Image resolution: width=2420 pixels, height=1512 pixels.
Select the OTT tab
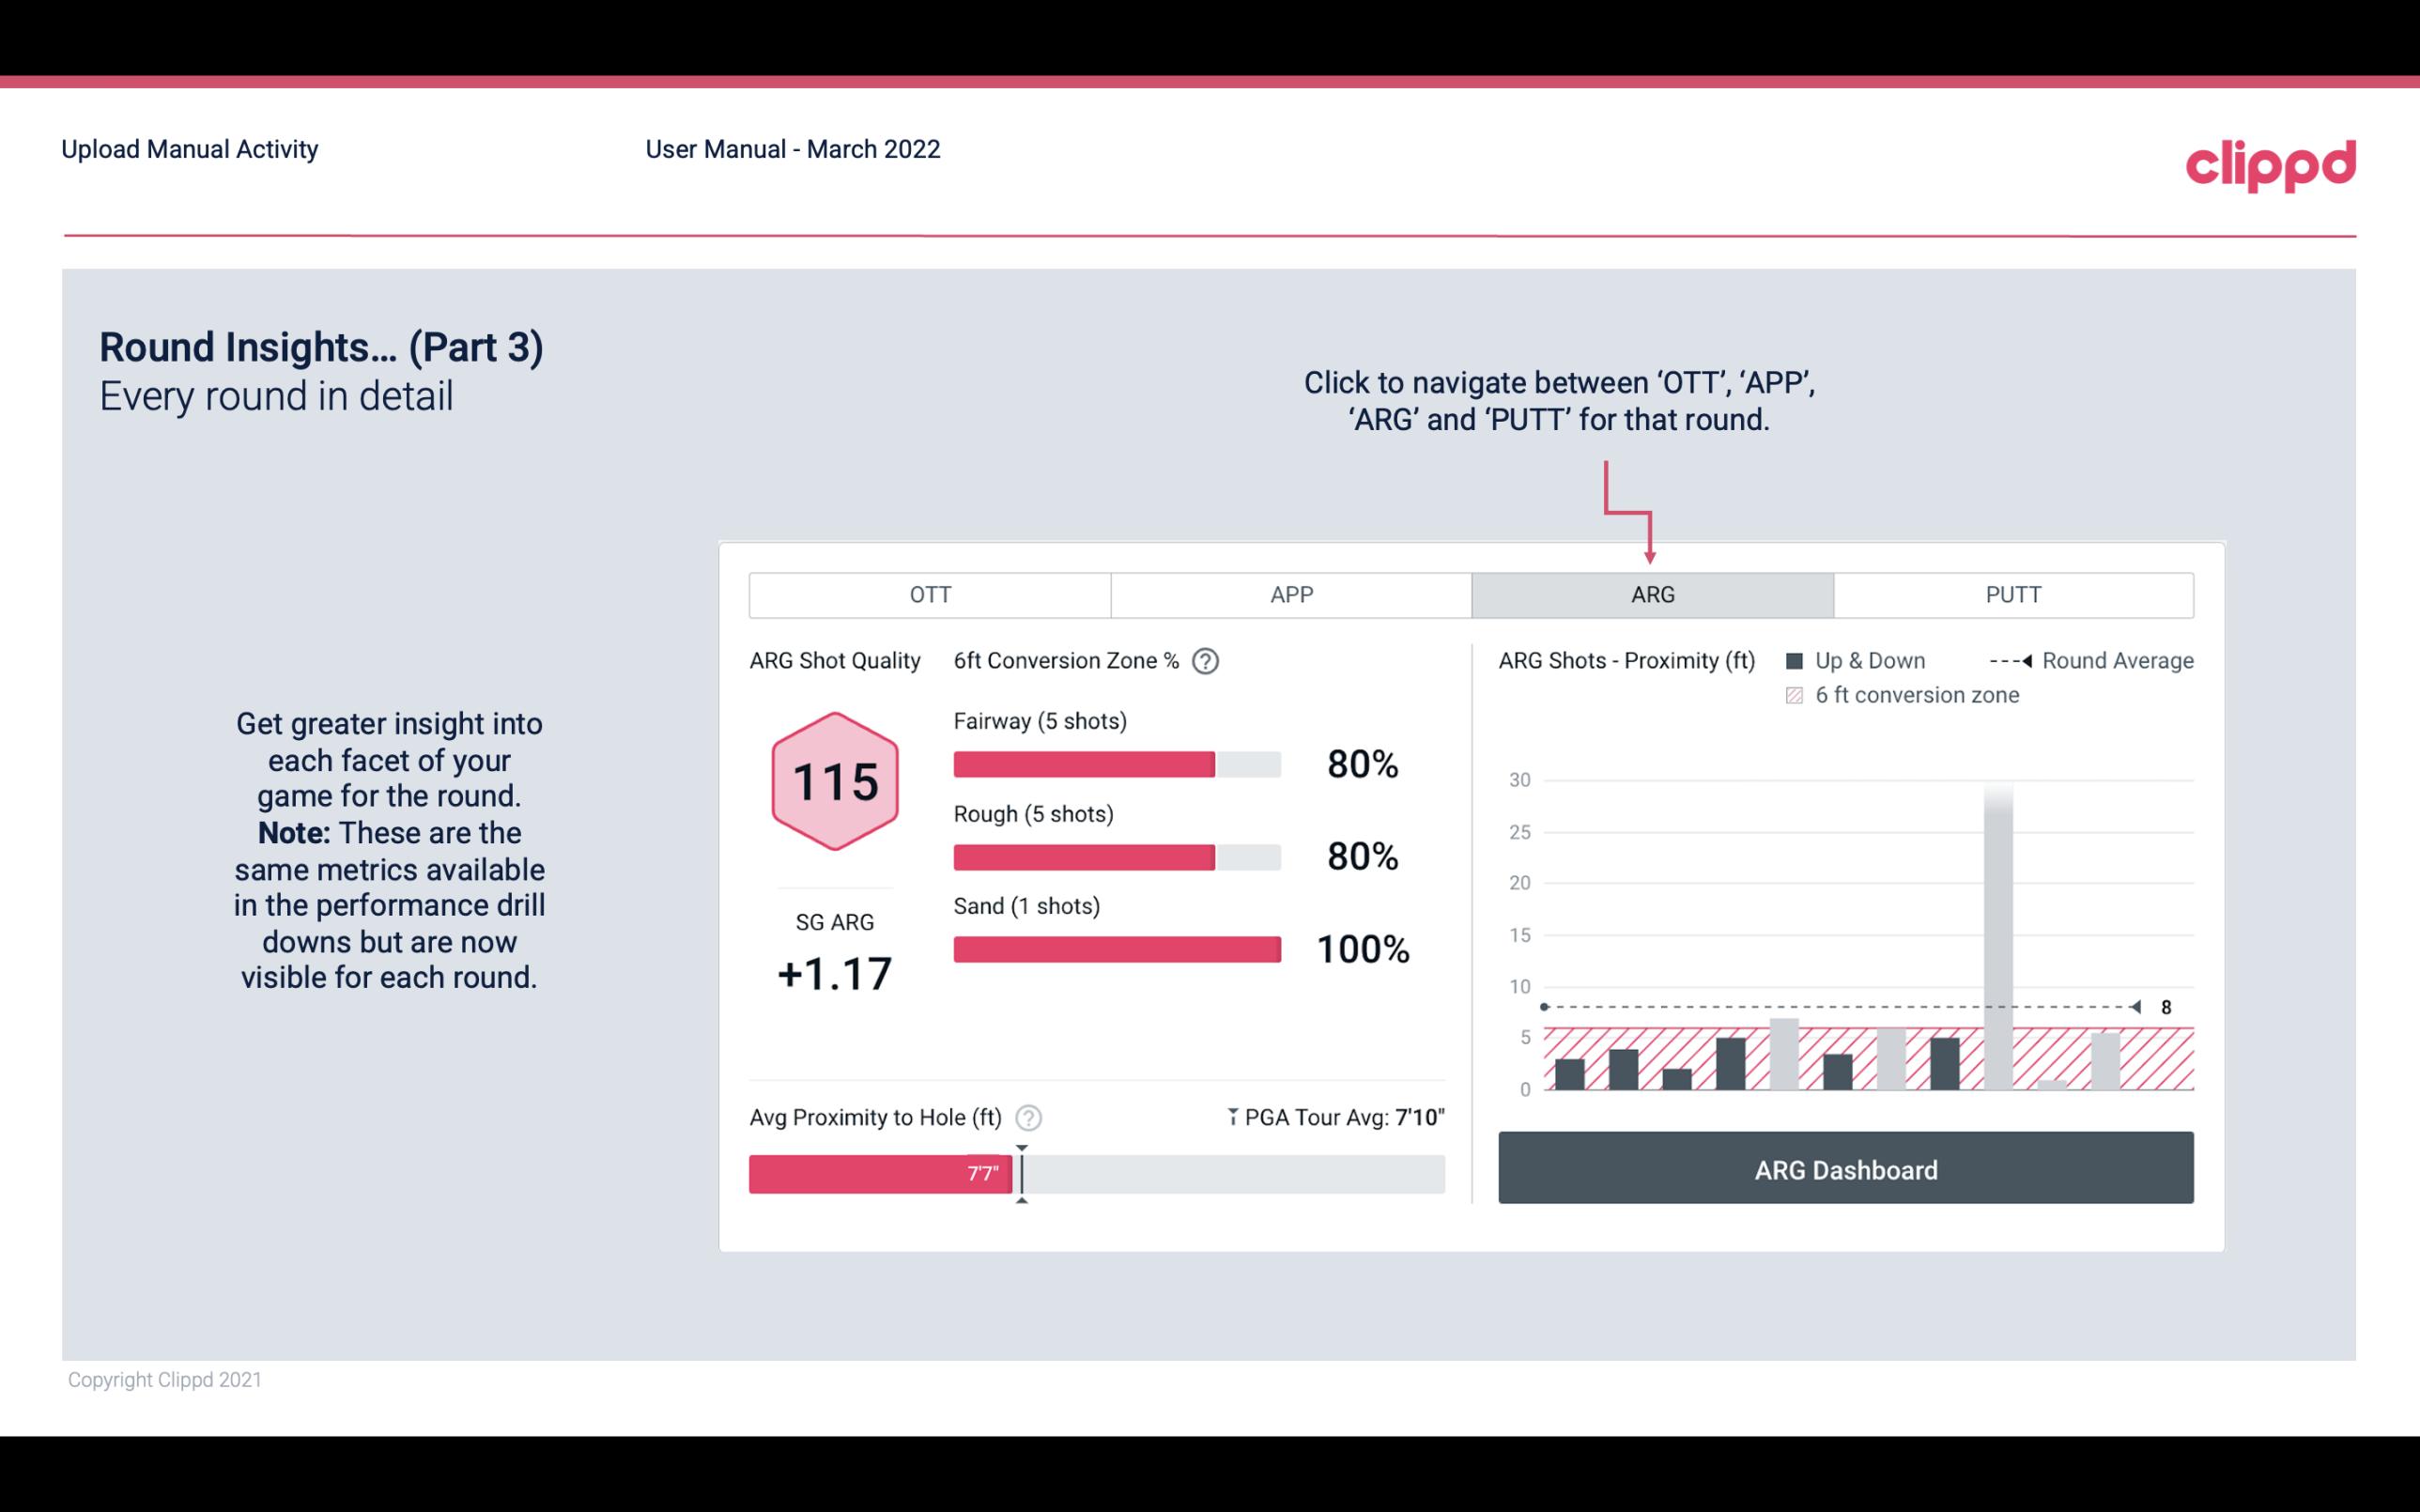click(928, 594)
